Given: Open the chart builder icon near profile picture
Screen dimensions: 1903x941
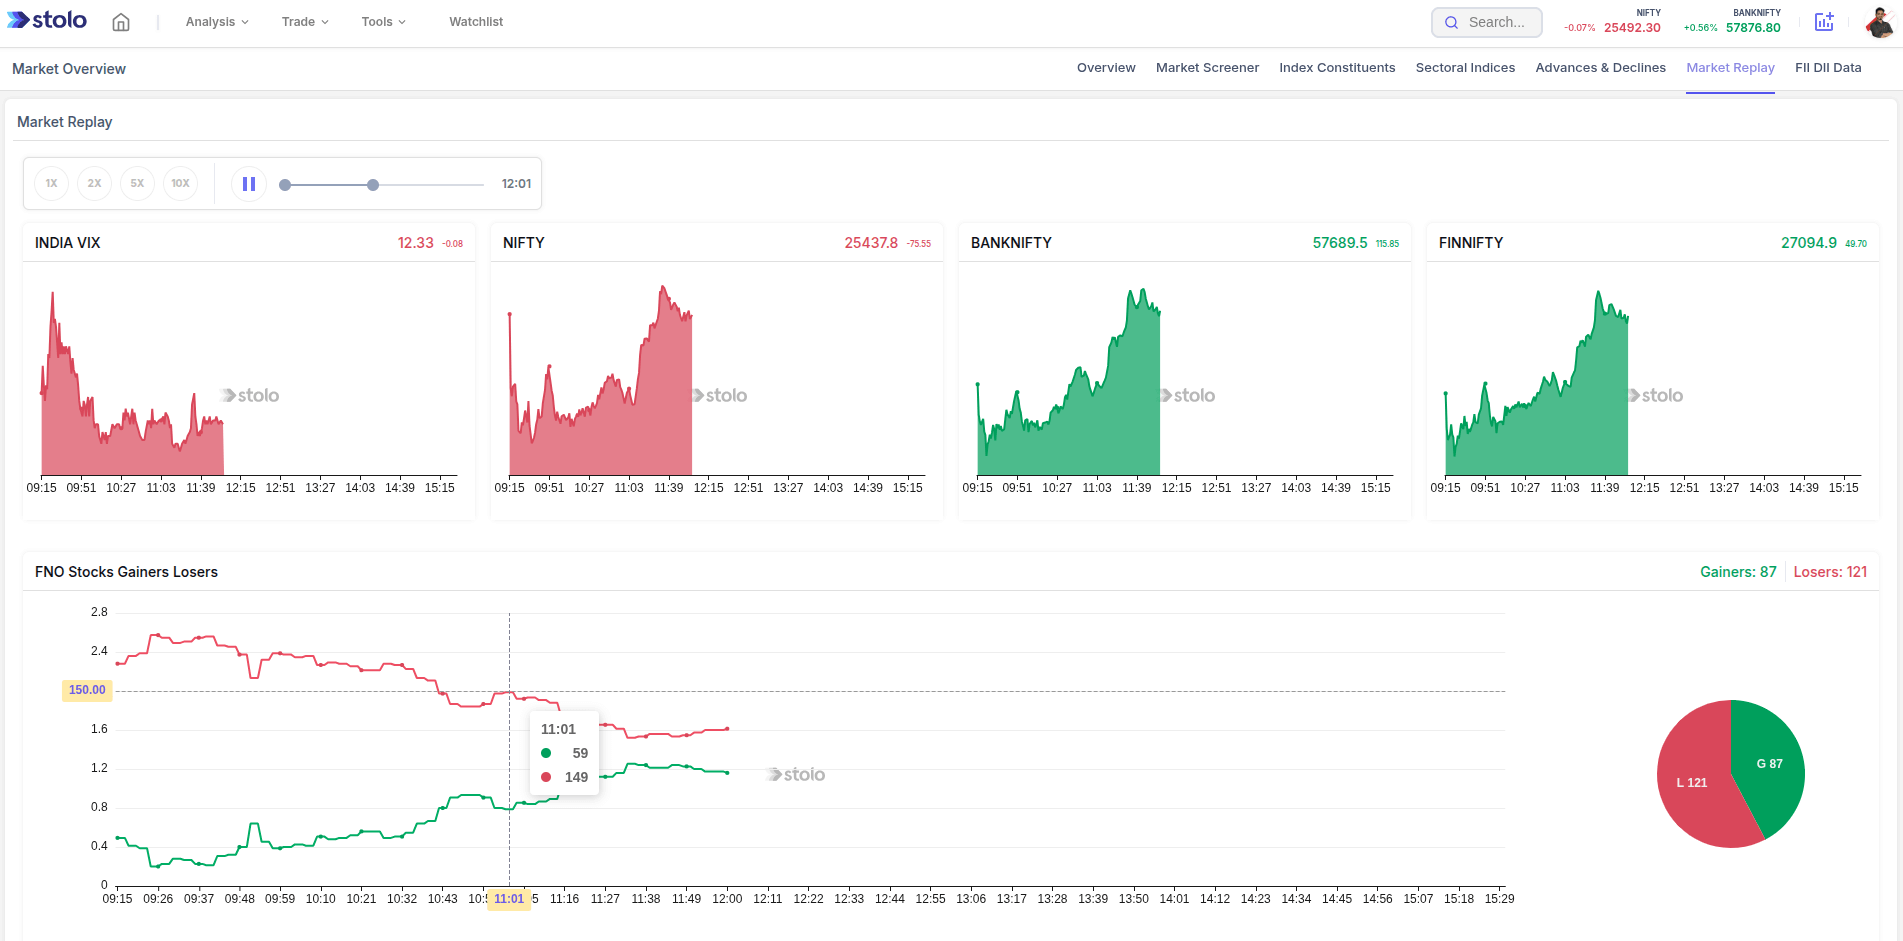Looking at the screenshot, I should pyautogui.click(x=1824, y=21).
